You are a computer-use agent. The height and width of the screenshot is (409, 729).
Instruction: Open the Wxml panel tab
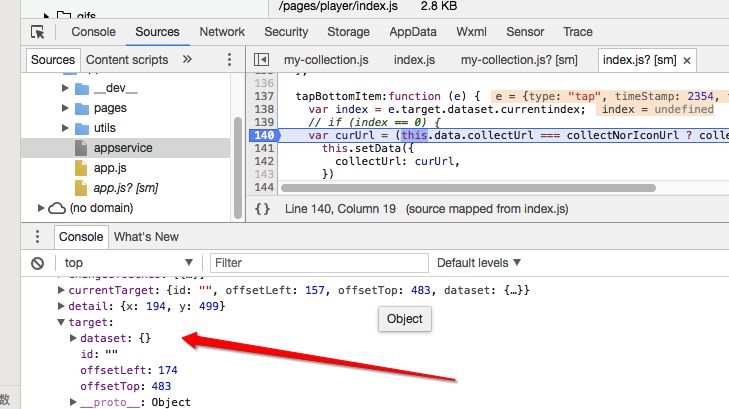point(471,32)
